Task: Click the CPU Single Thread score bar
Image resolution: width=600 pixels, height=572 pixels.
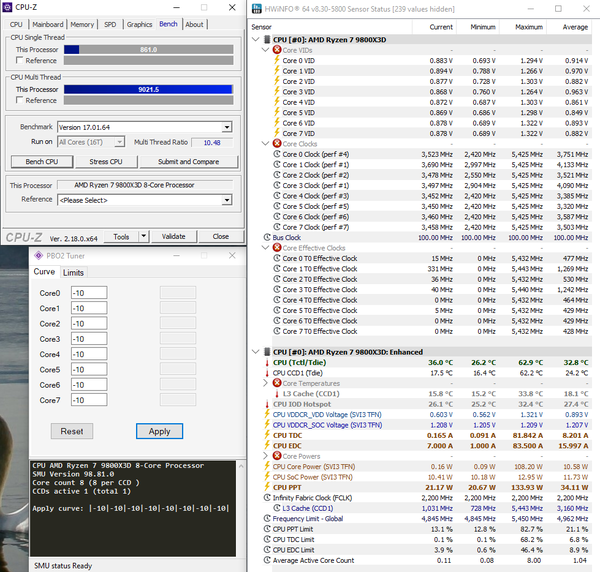Action: (148, 49)
